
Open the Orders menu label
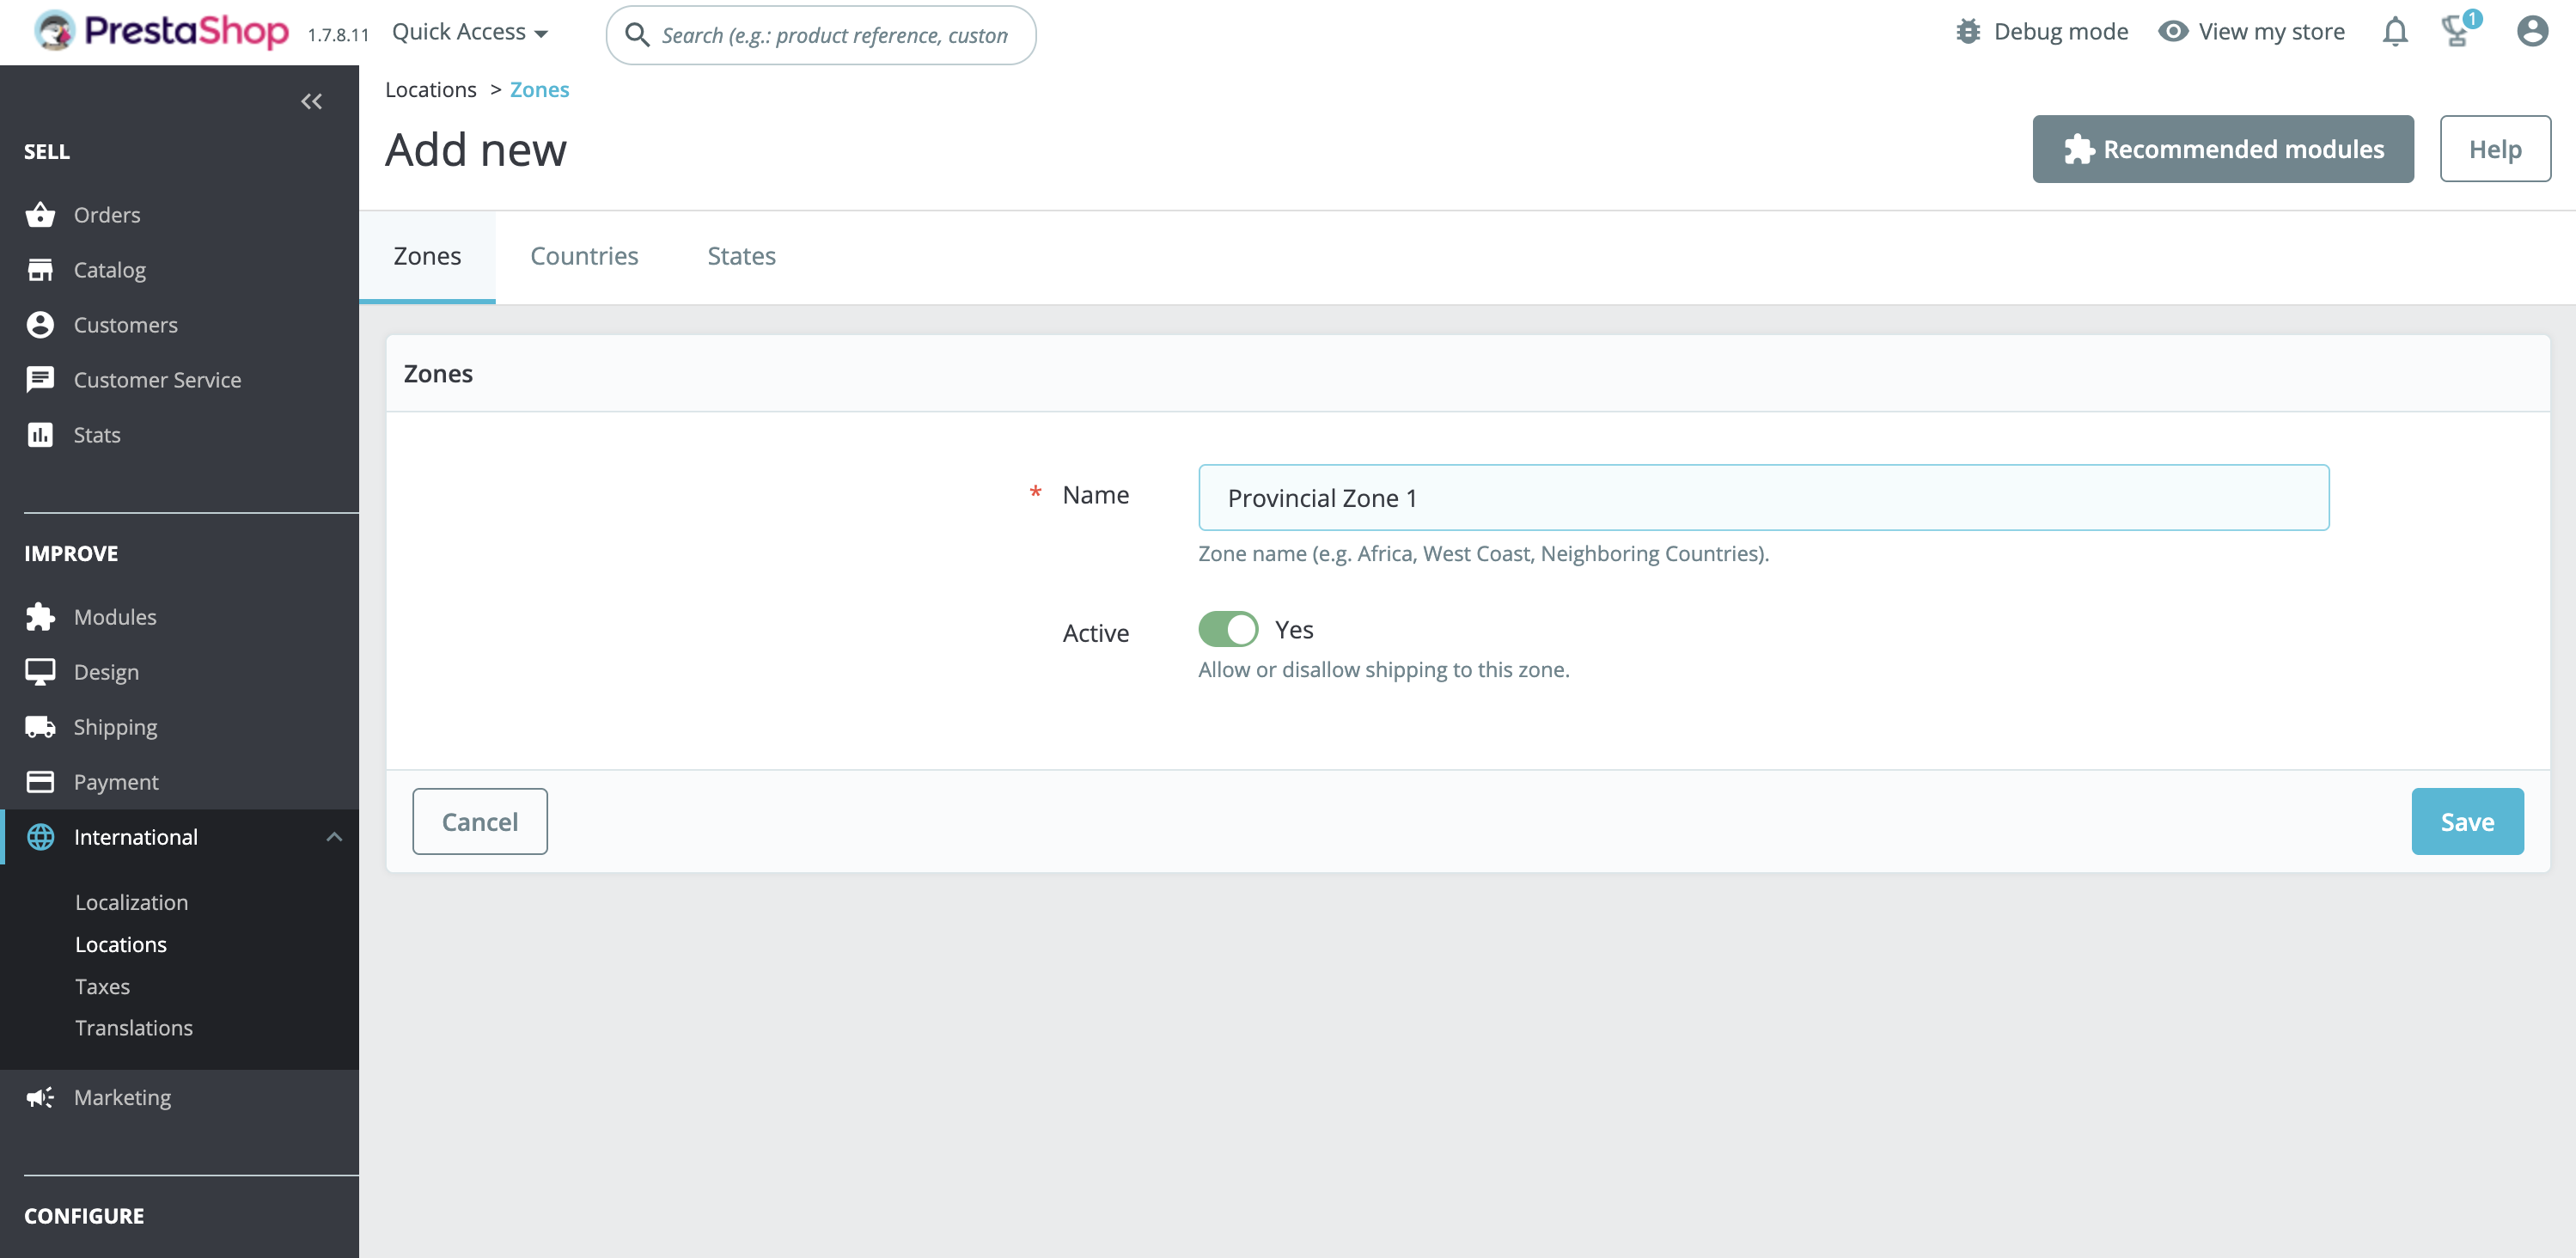click(x=107, y=214)
